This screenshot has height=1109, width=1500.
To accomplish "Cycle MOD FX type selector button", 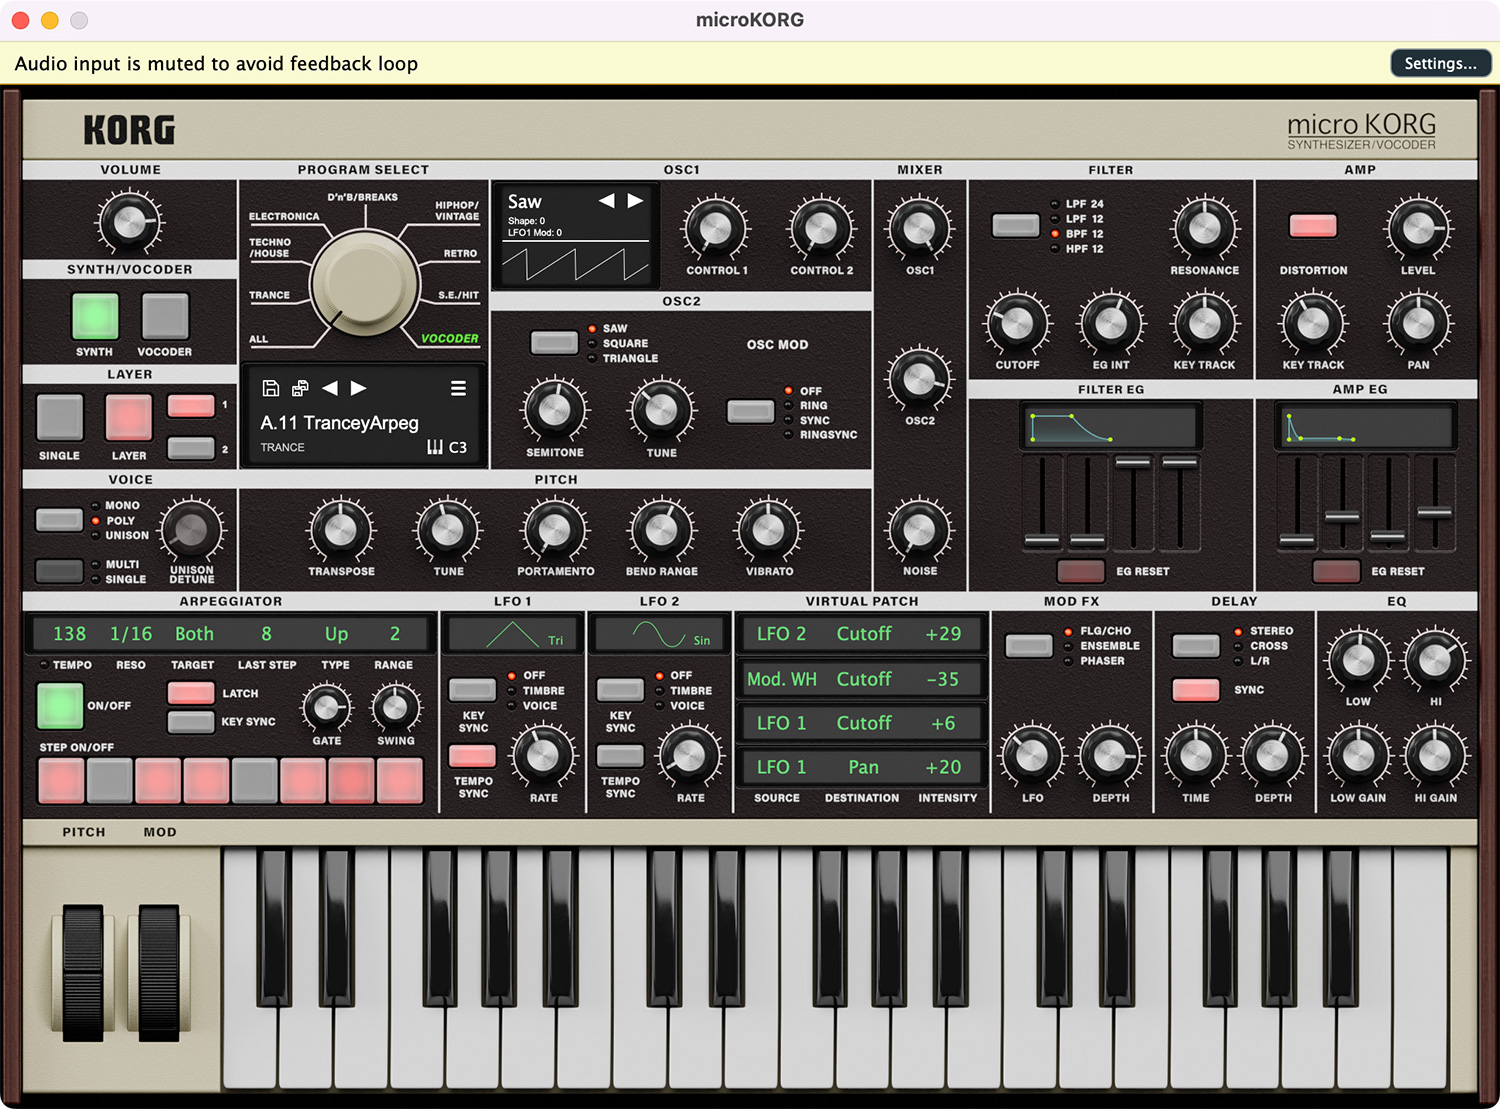I will (x=1029, y=645).
